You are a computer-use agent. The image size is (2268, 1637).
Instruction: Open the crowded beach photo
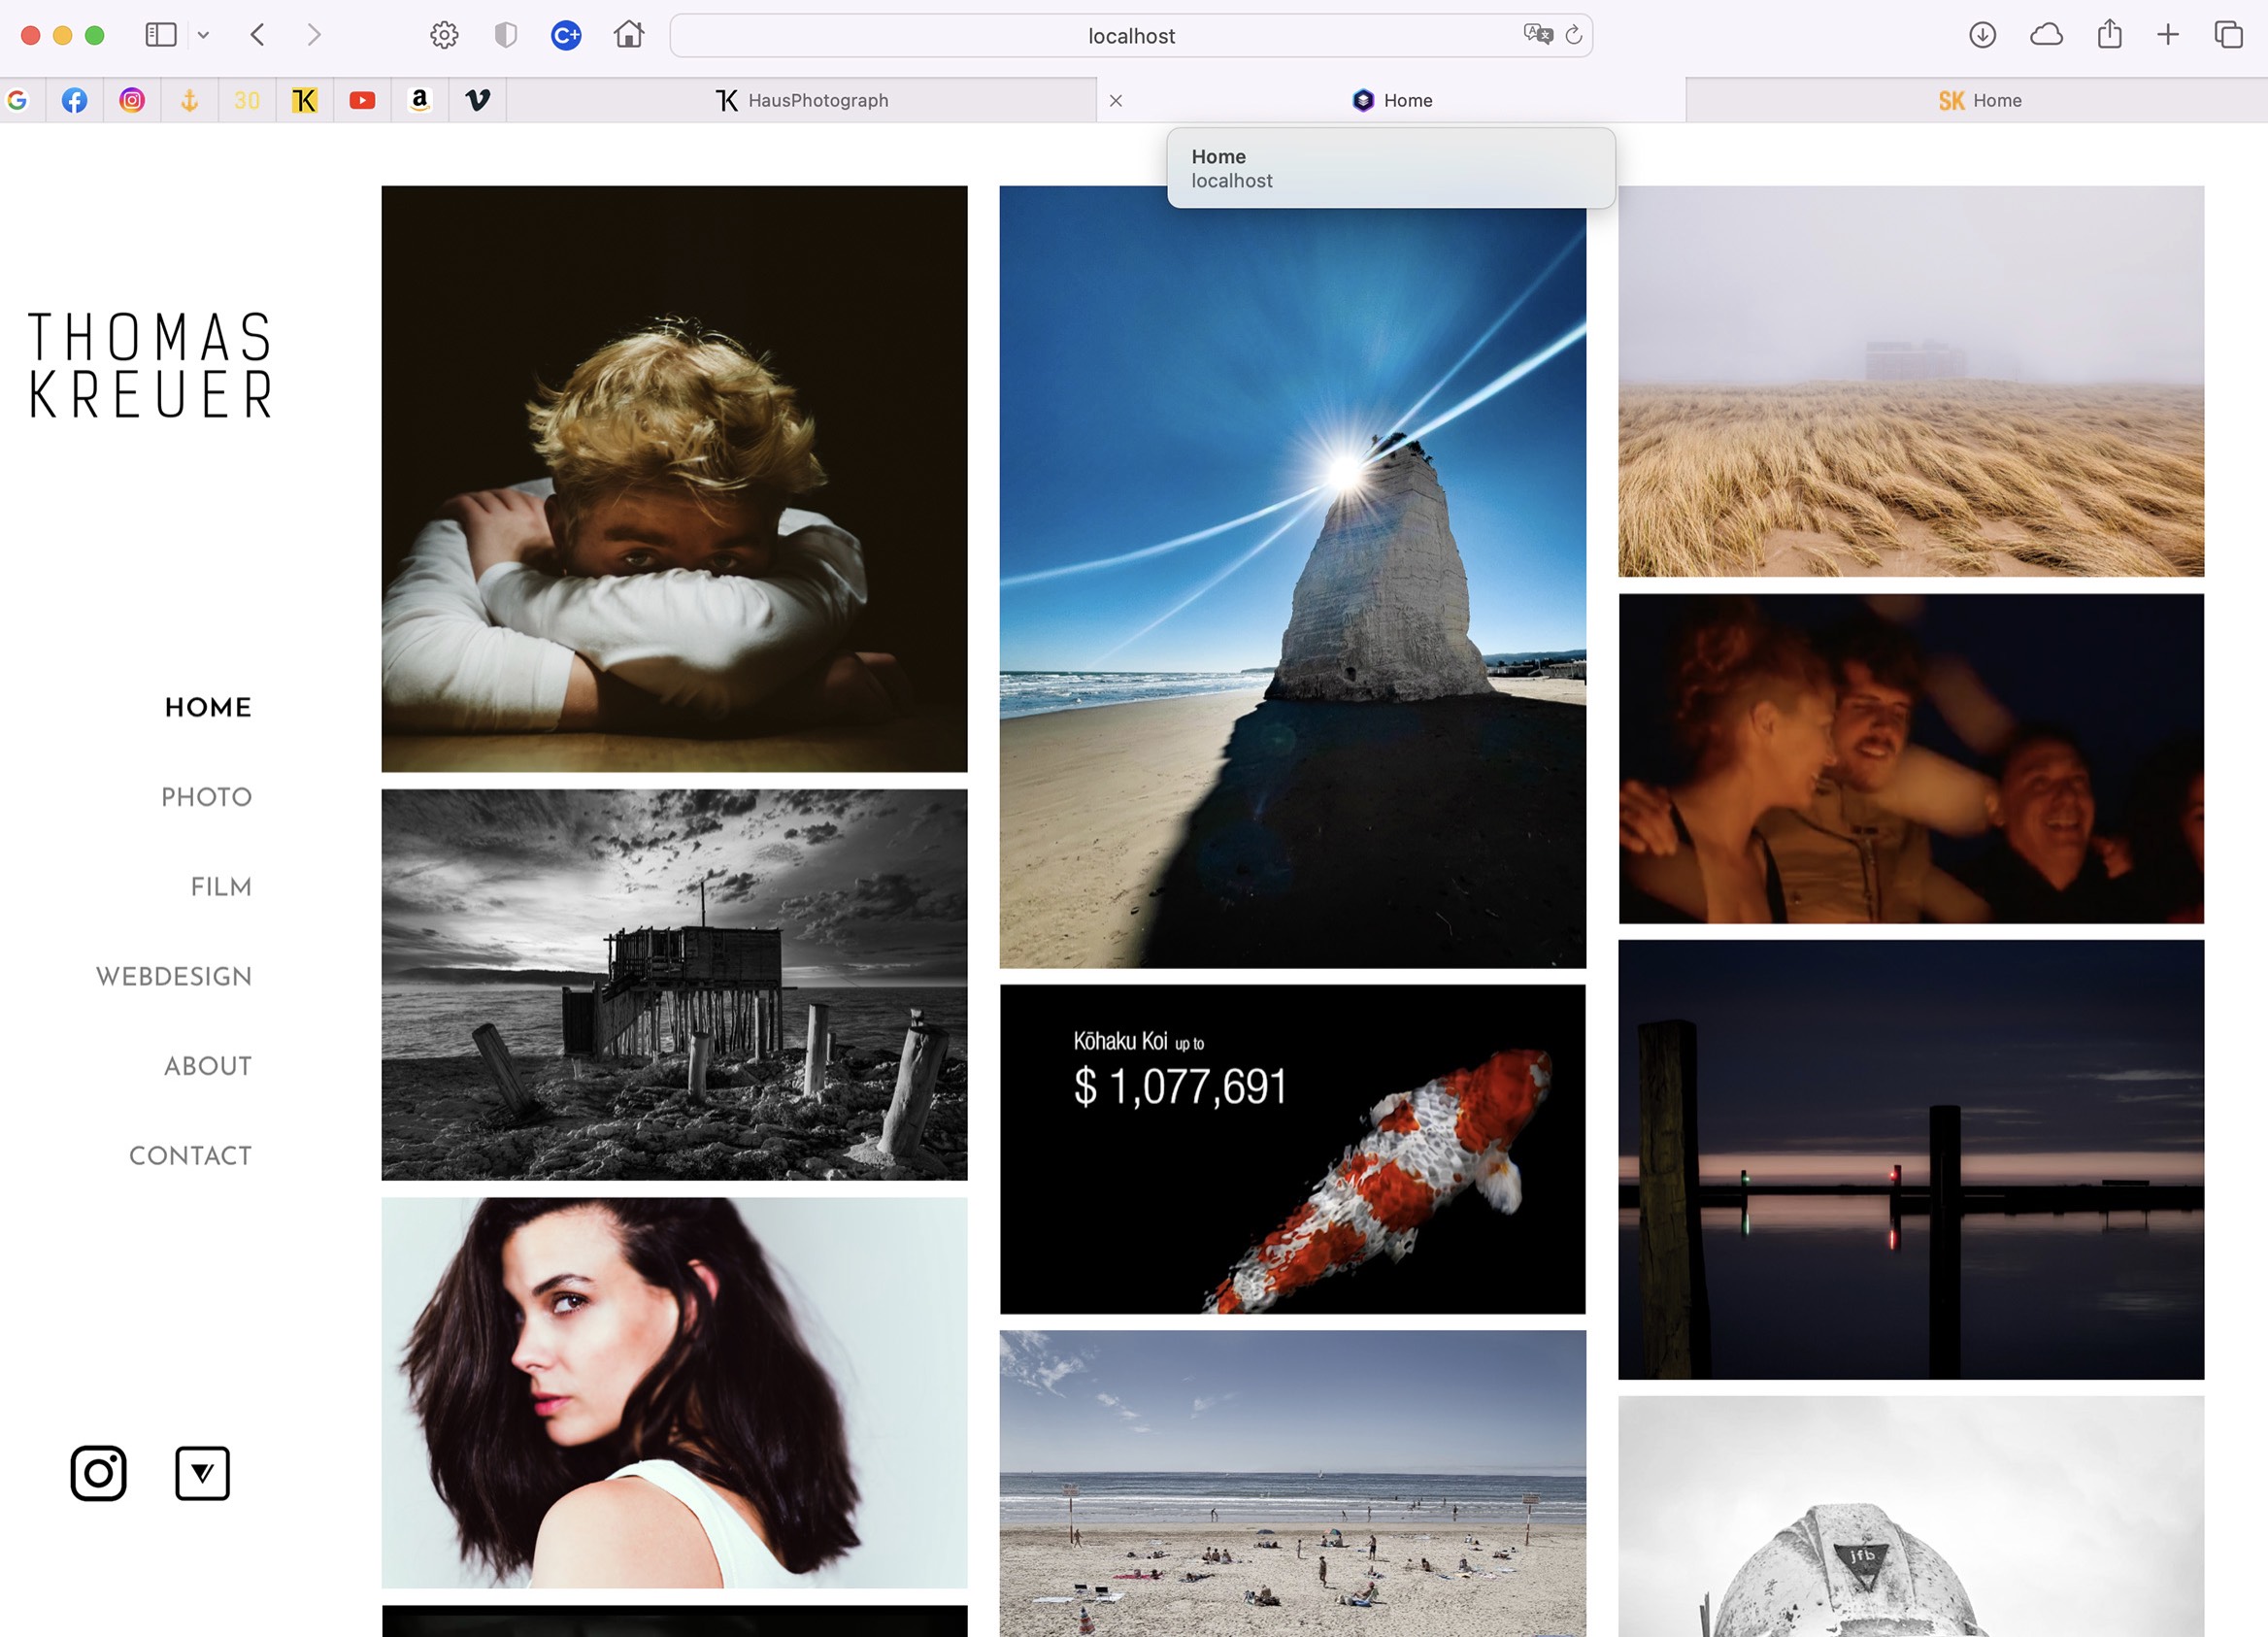coord(1293,1483)
